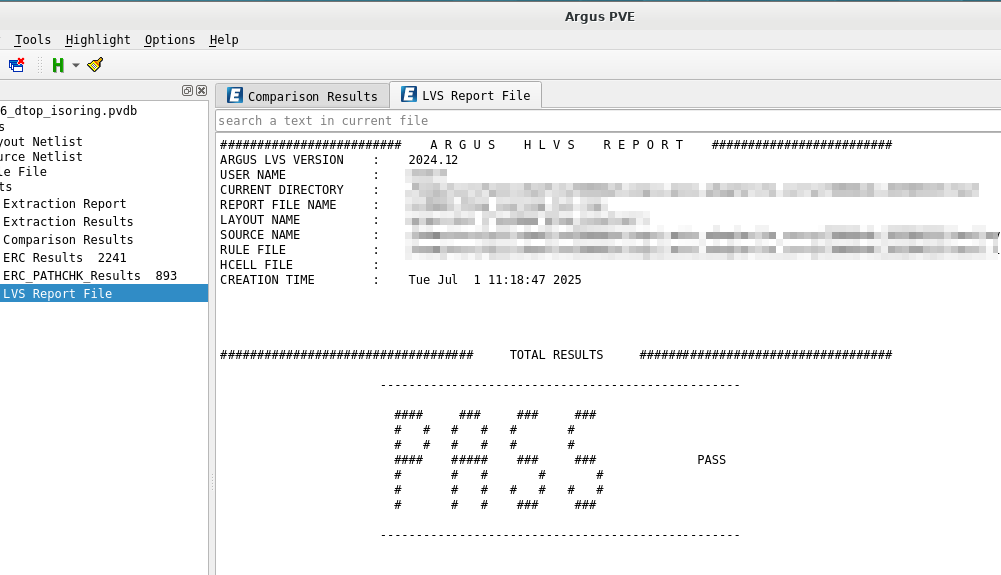This screenshot has height=575, width=1001.
Task: Open the Help menu
Action: [x=224, y=40]
